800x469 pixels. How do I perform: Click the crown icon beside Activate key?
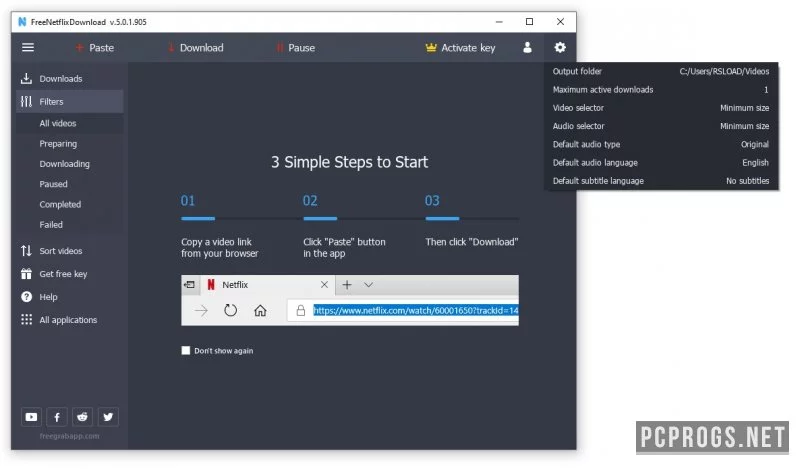pyautogui.click(x=431, y=47)
